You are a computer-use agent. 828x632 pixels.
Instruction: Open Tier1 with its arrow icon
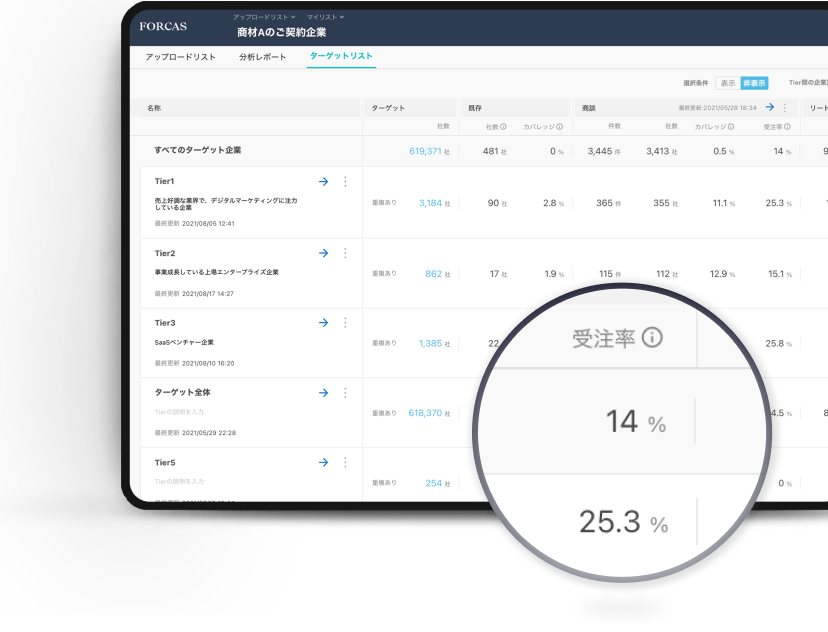324,182
